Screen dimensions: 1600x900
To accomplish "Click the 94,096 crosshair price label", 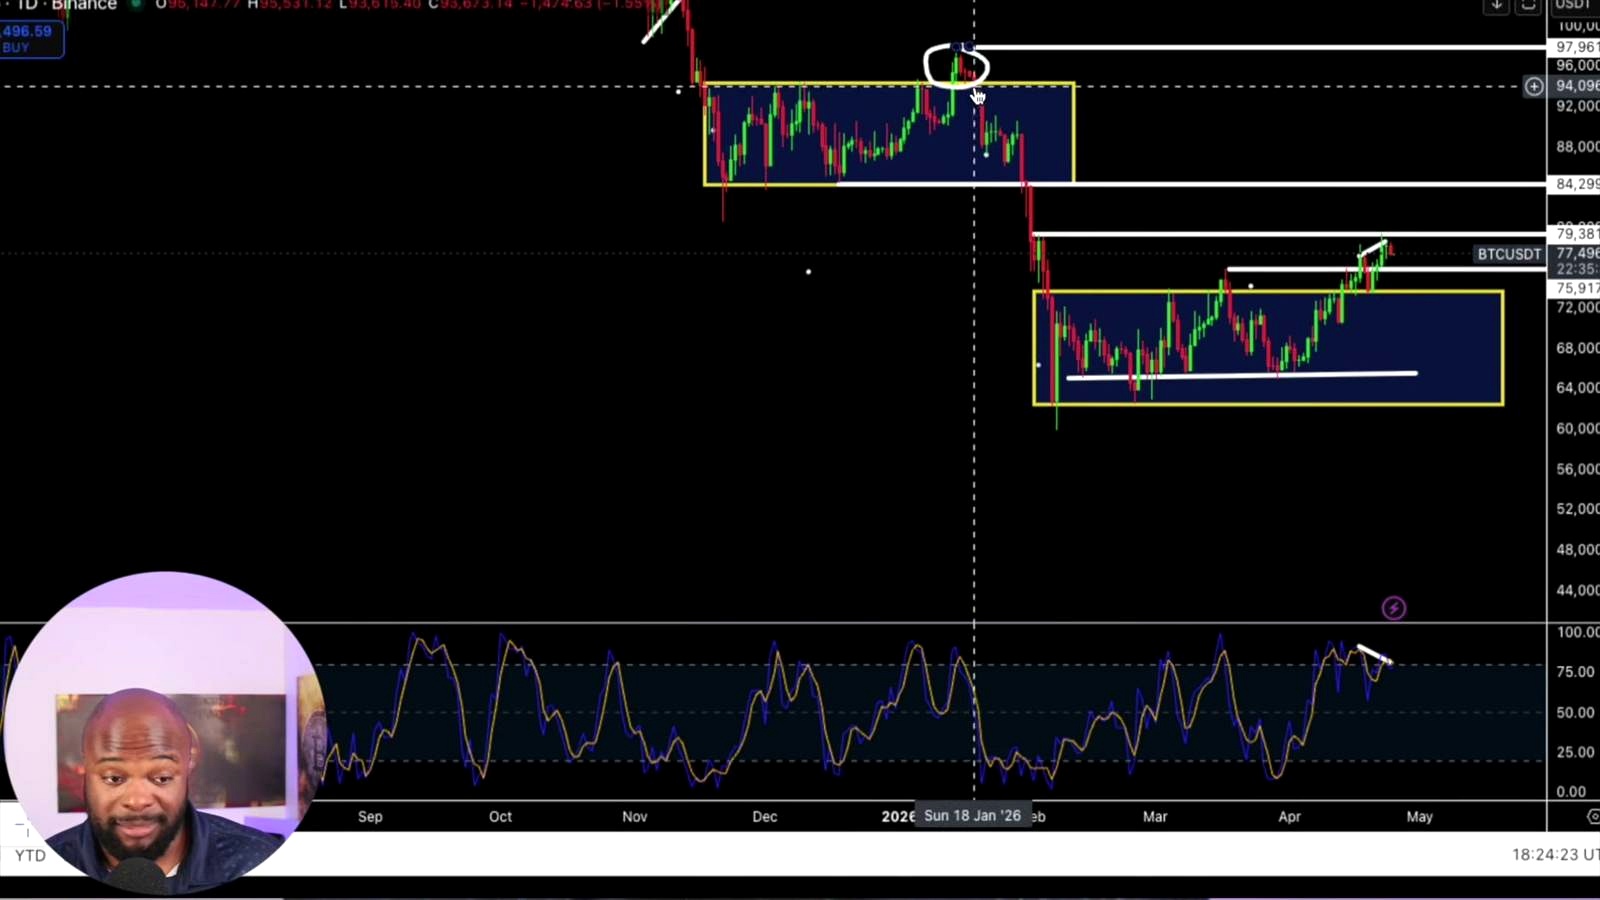I will point(1574,86).
